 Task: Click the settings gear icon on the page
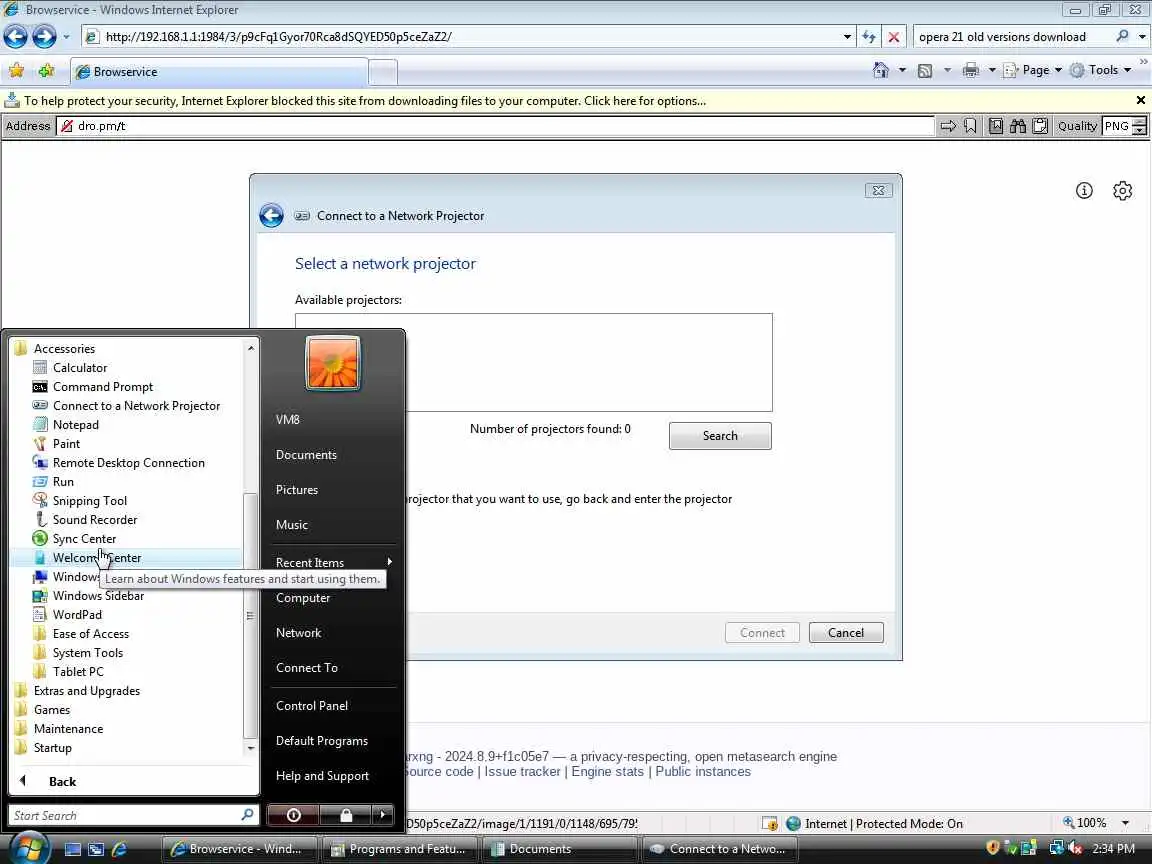click(1122, 191)
